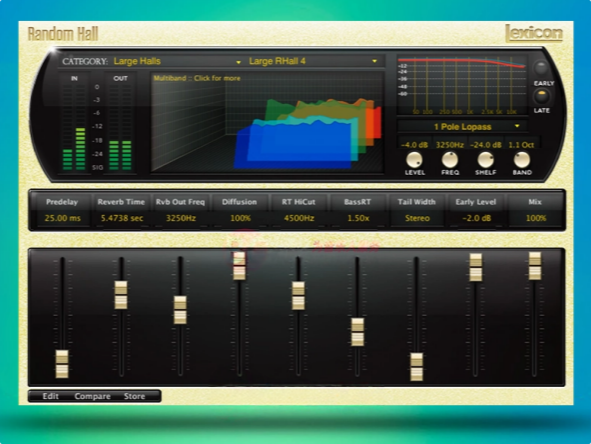Click the Compare button
The height and width of the screenshot is (444, 591).
click(92, 396)
